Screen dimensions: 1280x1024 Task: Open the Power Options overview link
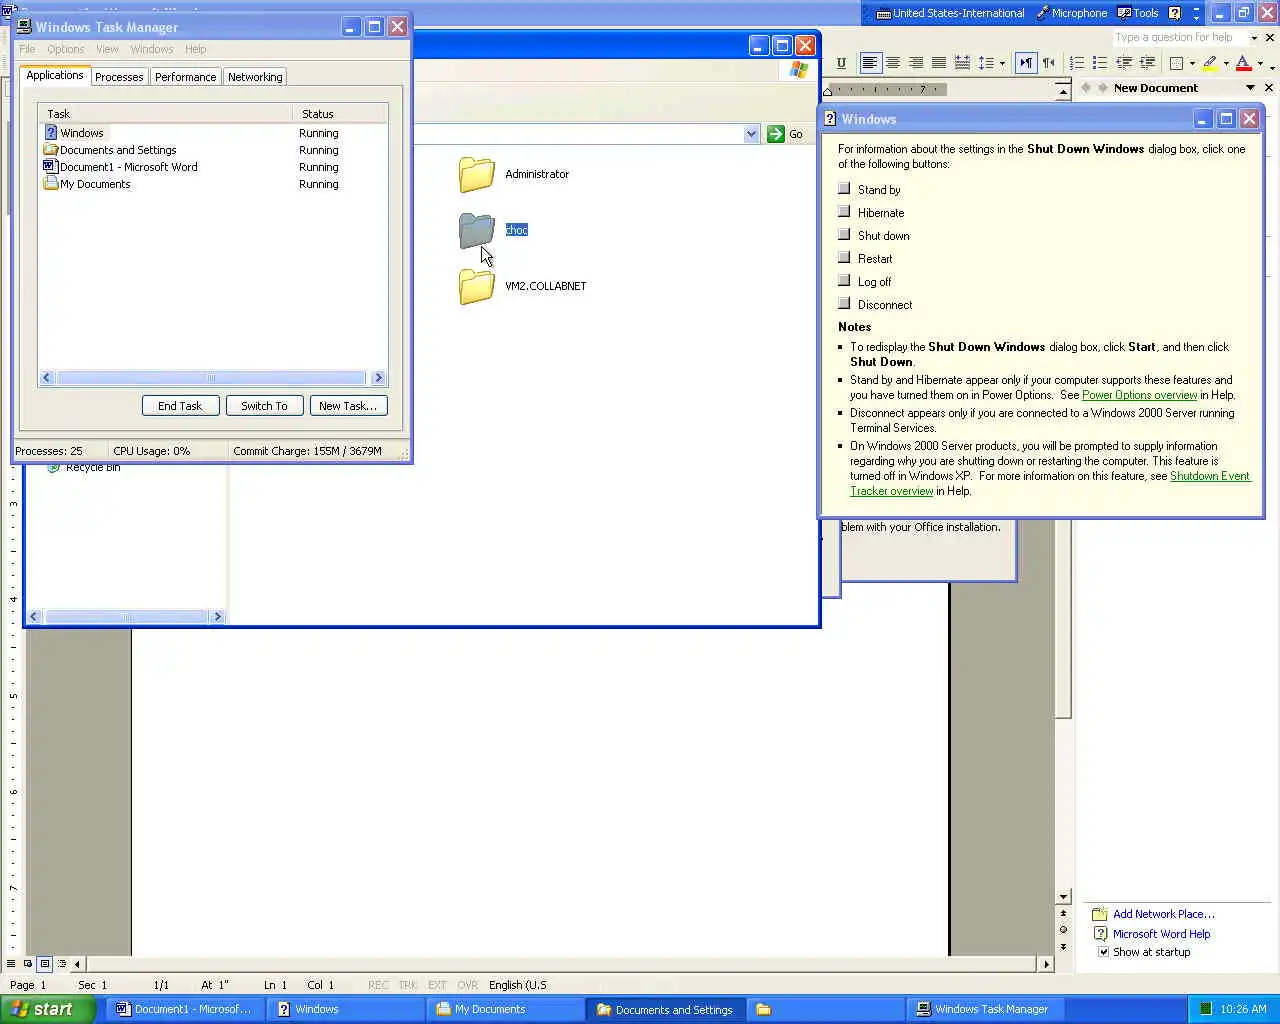(x=1139, y=395)
